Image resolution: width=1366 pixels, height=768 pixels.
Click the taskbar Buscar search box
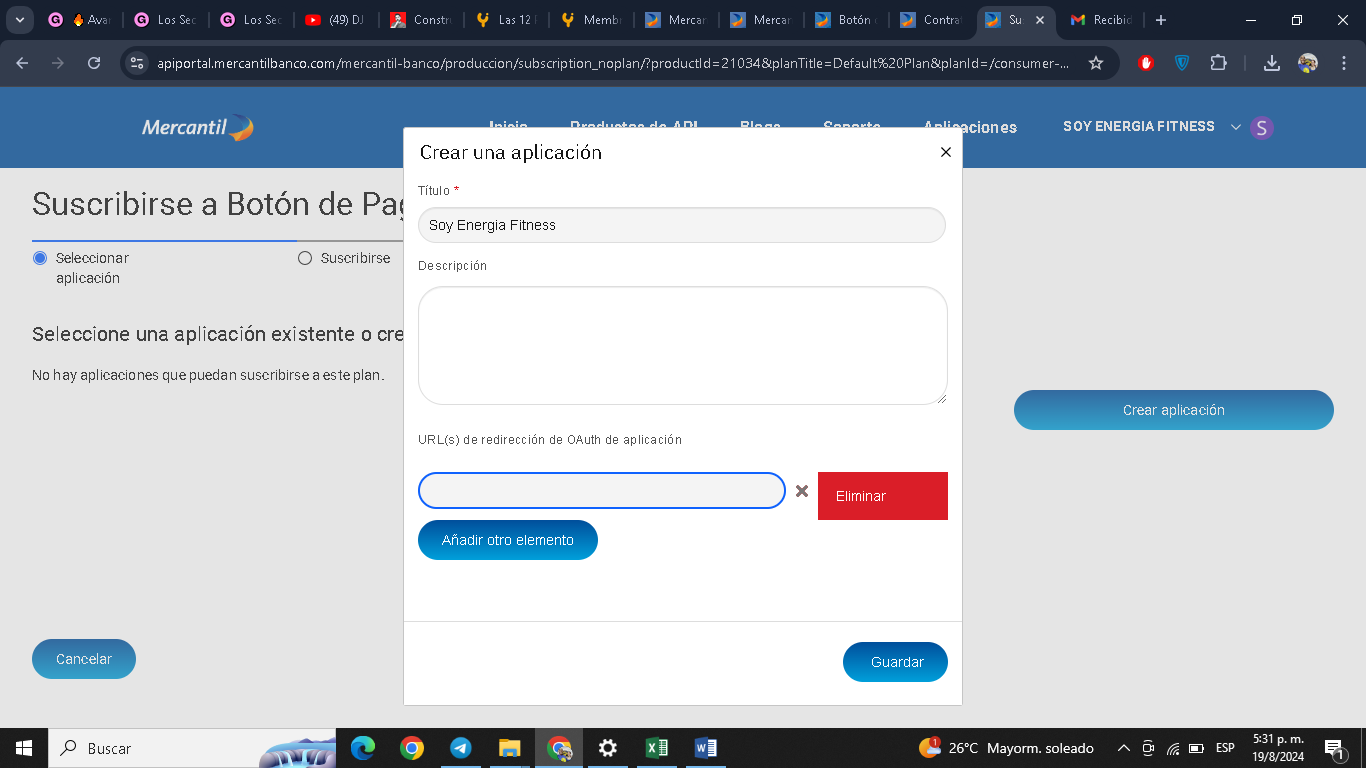pyautogui.click(x=190, y=748)
